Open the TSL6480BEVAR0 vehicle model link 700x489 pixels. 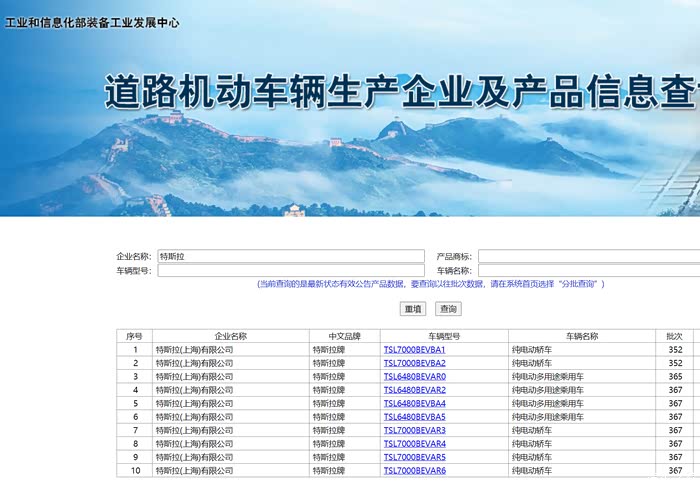pos(414,377)
